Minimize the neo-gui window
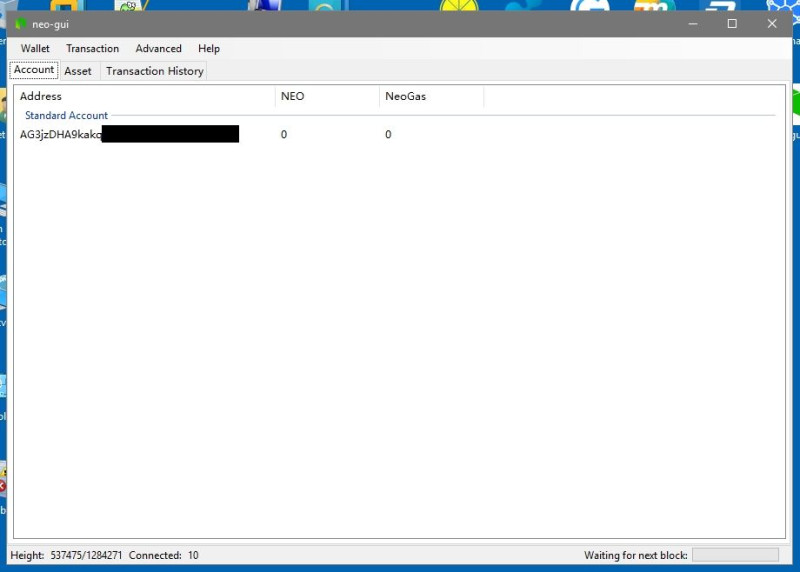 pyautogui.click(x=692, y=24)
